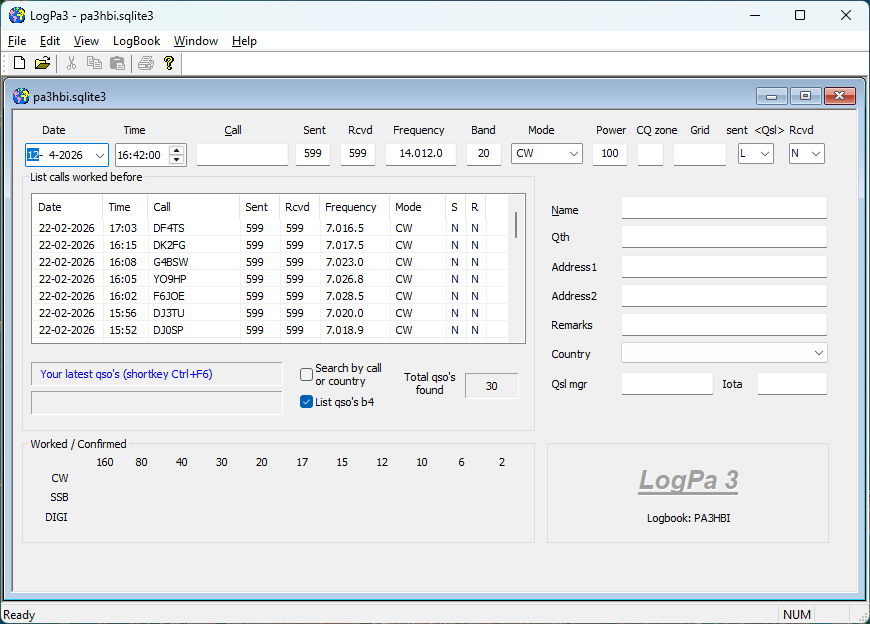Screen dimensions: 870x624
Task: Expand the Date picker dropdown
Action: coord(100,154)
